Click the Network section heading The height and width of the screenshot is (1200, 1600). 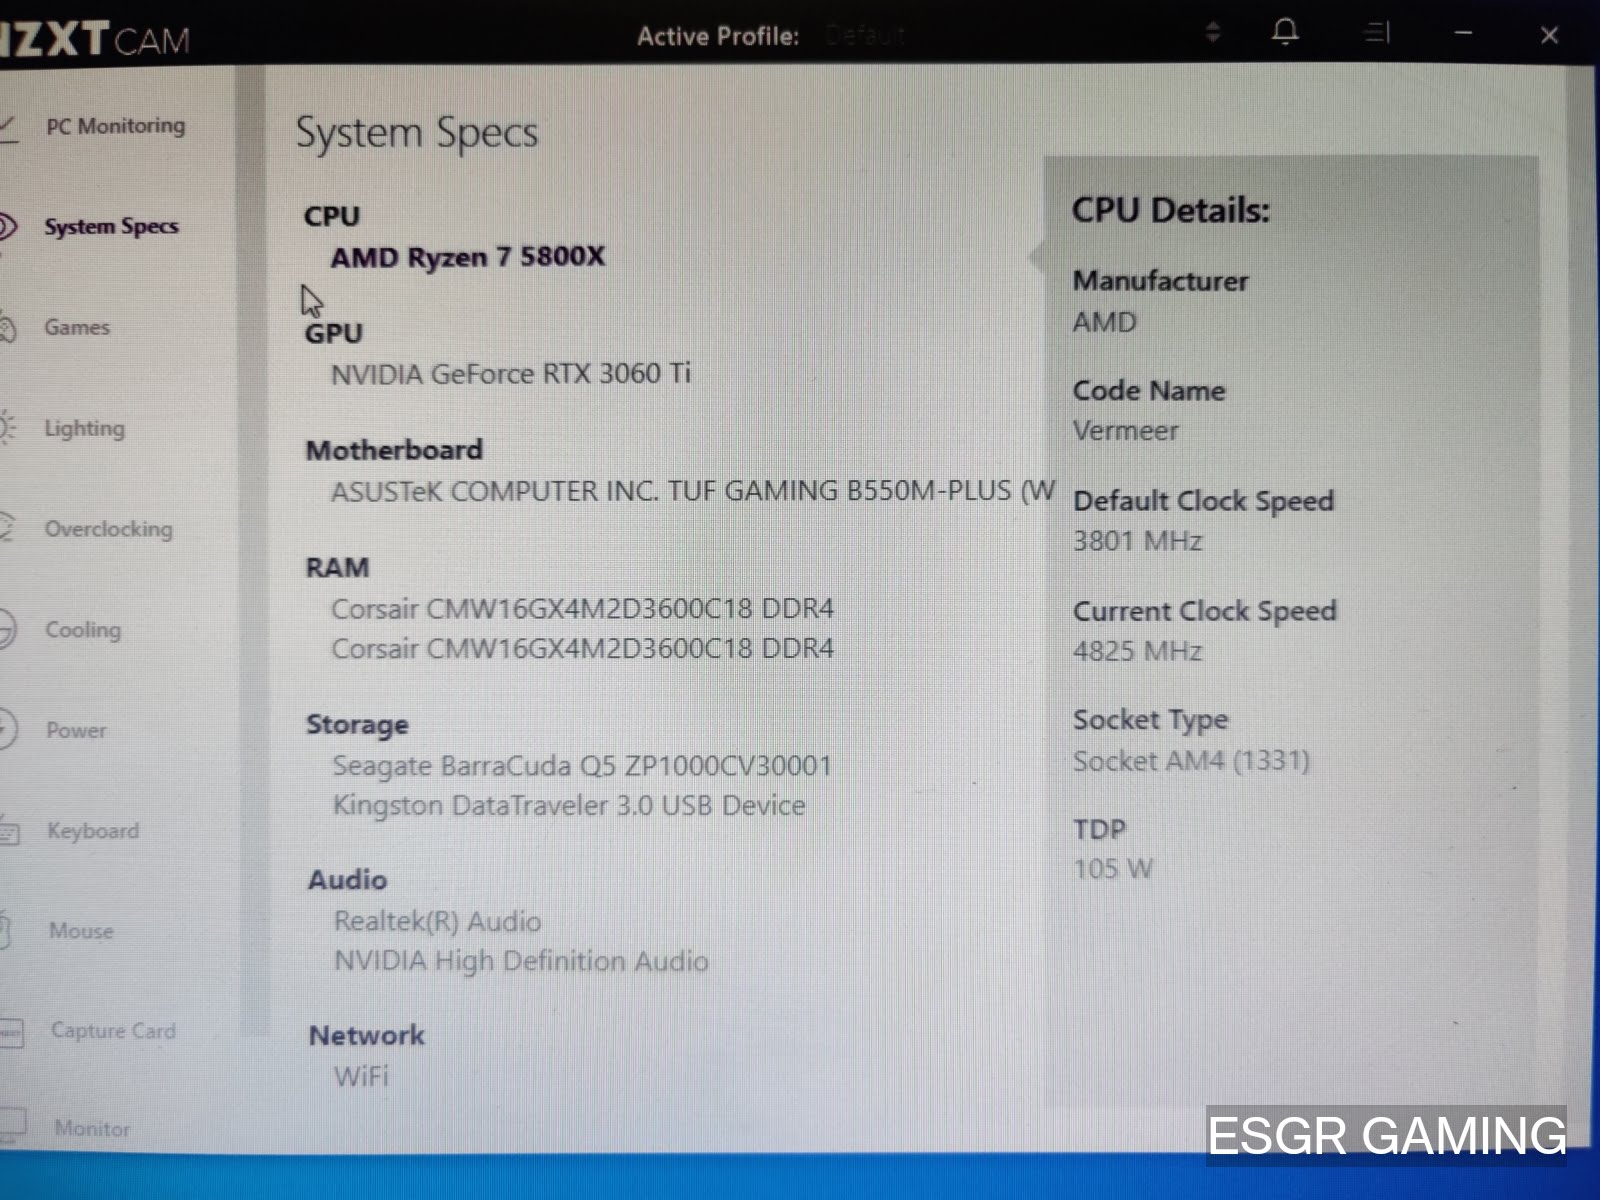[366, 1035]
